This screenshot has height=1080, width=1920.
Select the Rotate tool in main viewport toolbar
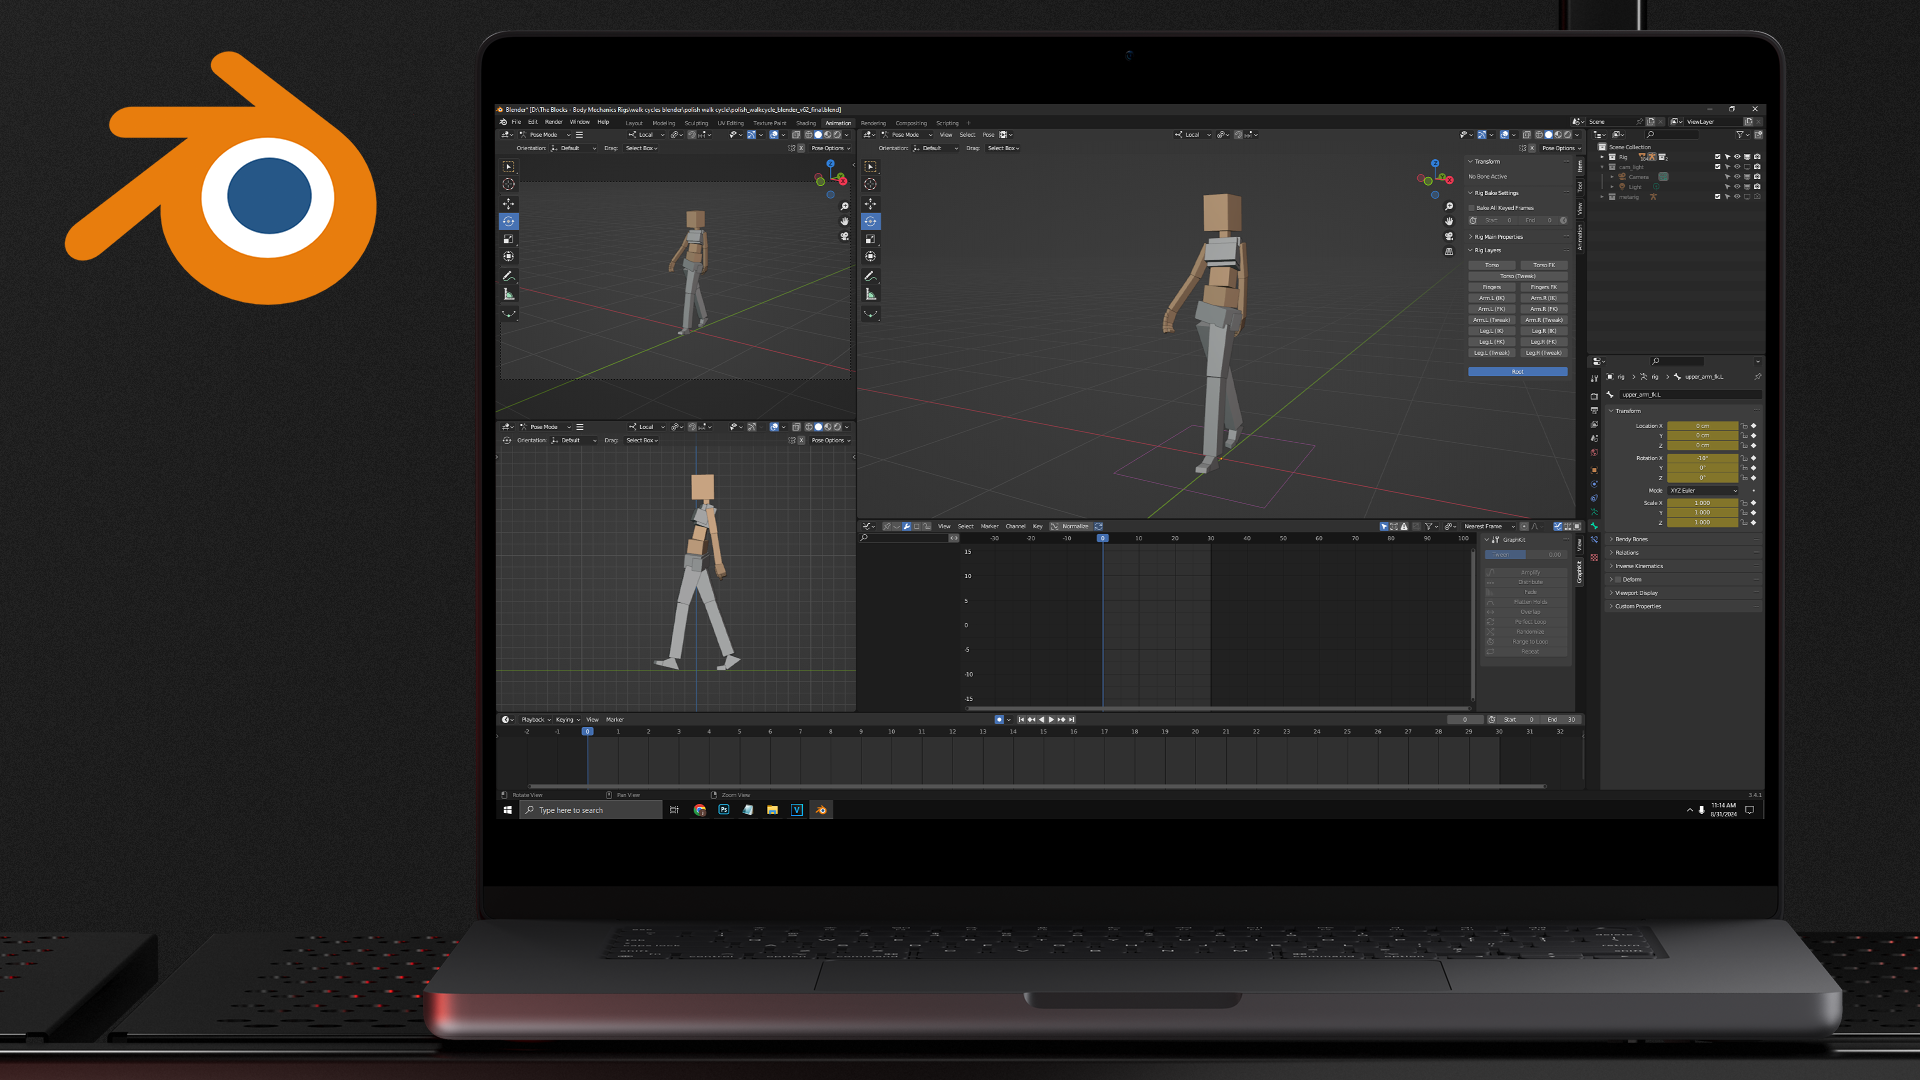pyautogui.click(x=871, y=221)
